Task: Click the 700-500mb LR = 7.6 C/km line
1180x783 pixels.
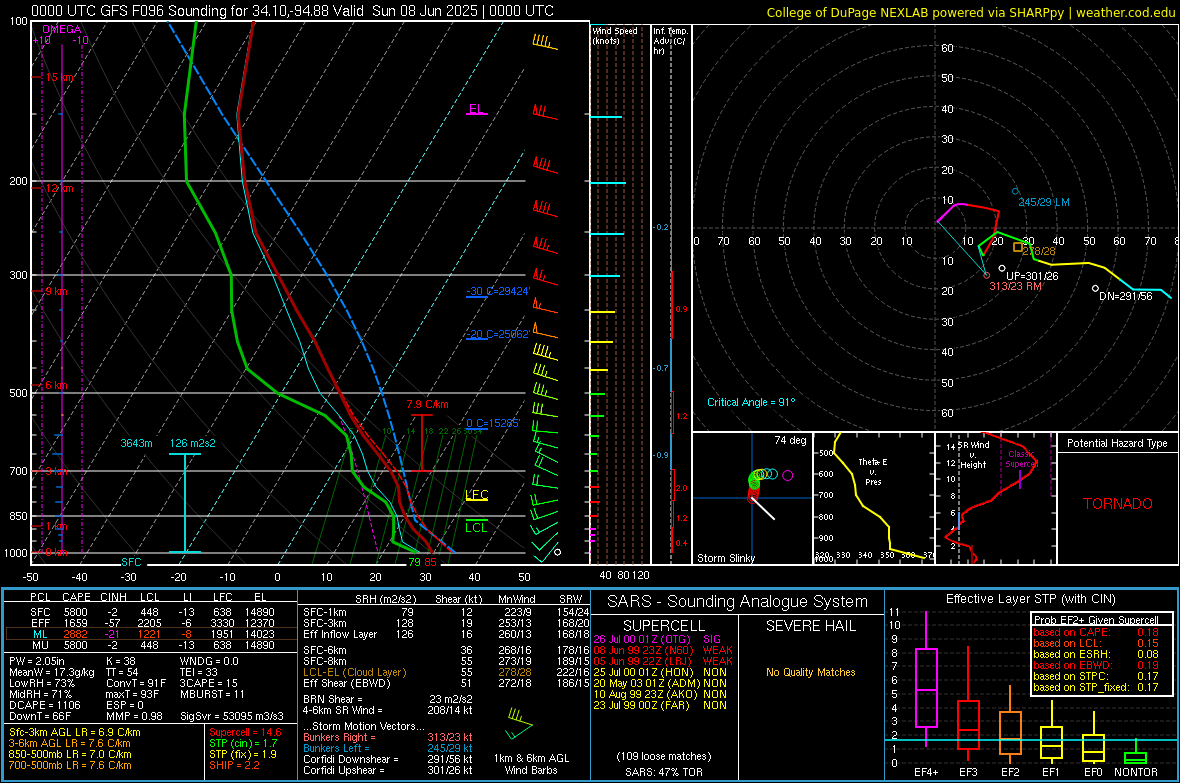Action: (x=70, y=765)
